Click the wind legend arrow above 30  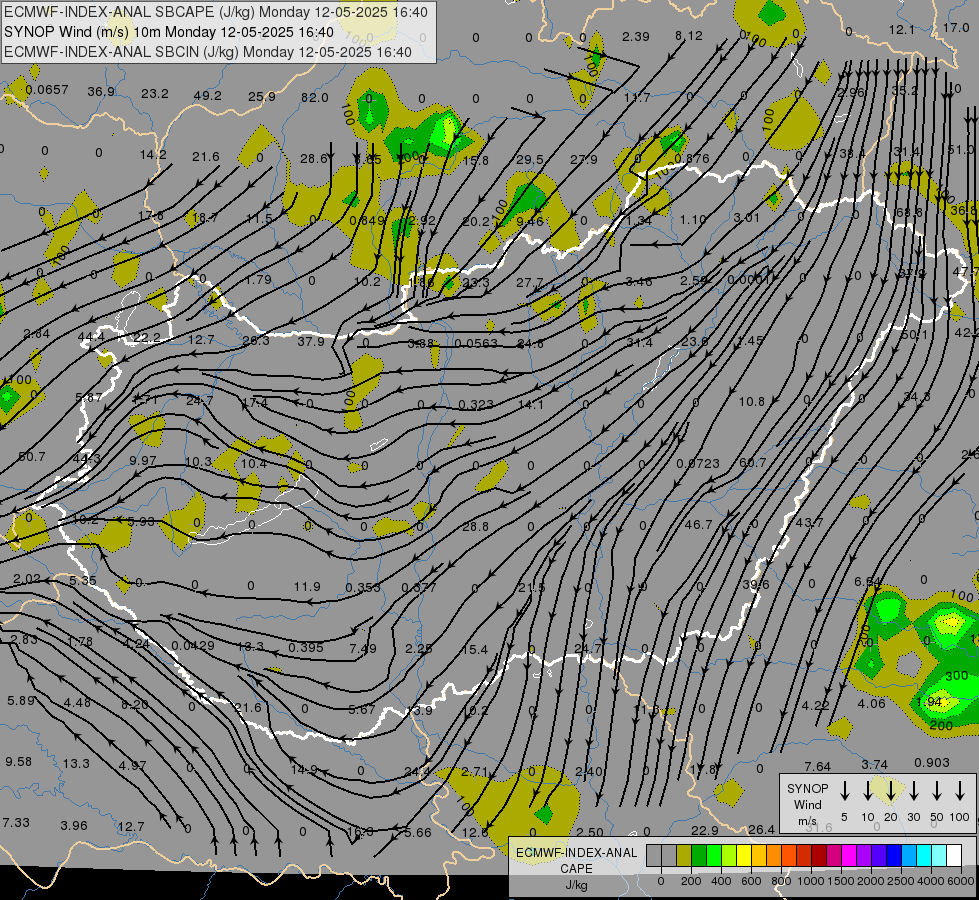click(x=914, y=790)
